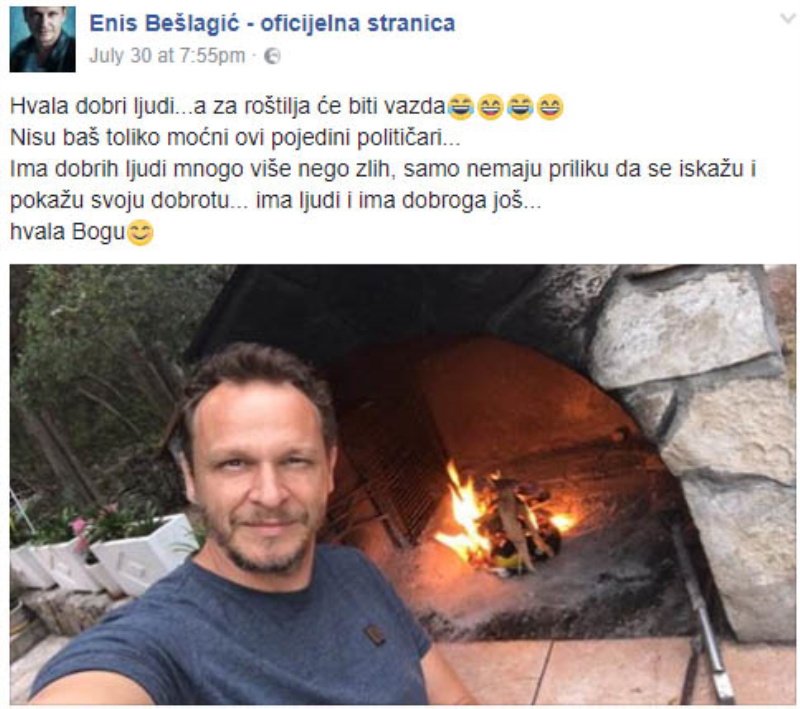Open the July 30 at 7:55pm timestamp
Image resolution: width=800 pixels, height=709 pixels.
click(x=167, y=56)
